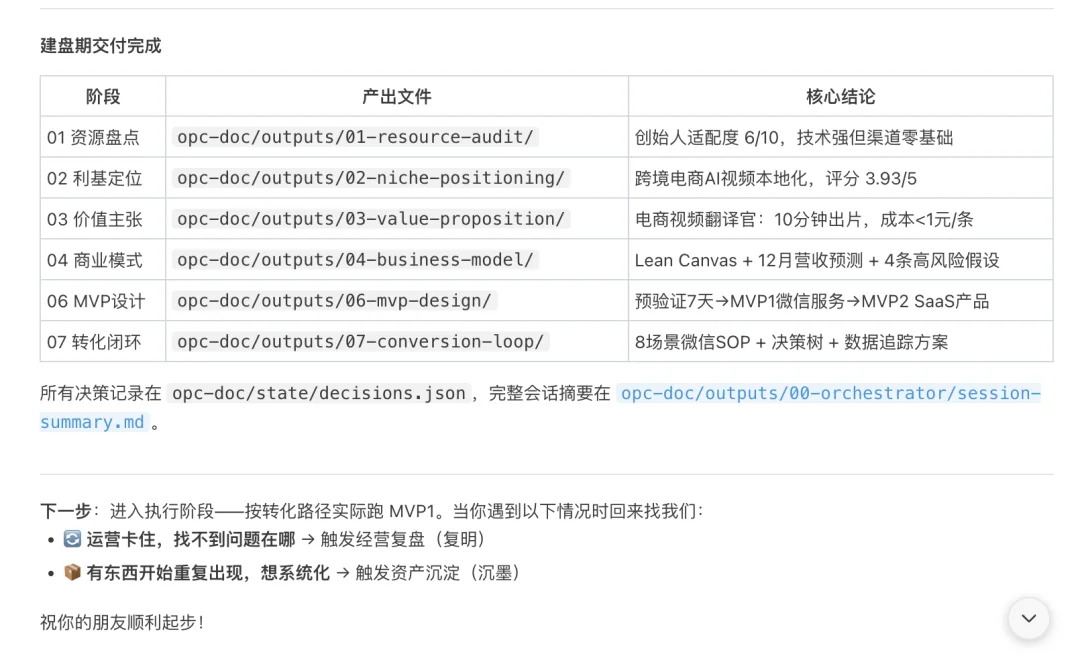Click the 07-conversion-loop output path

pyautogui.click(x=360, y=342)
